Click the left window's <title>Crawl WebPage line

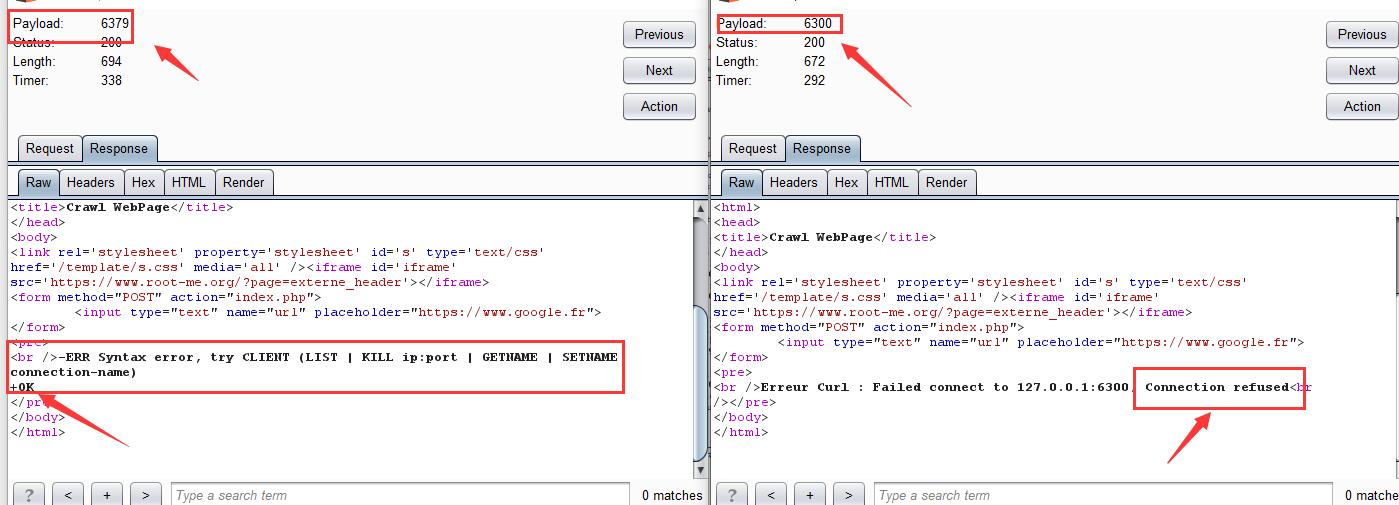(121, 207)
